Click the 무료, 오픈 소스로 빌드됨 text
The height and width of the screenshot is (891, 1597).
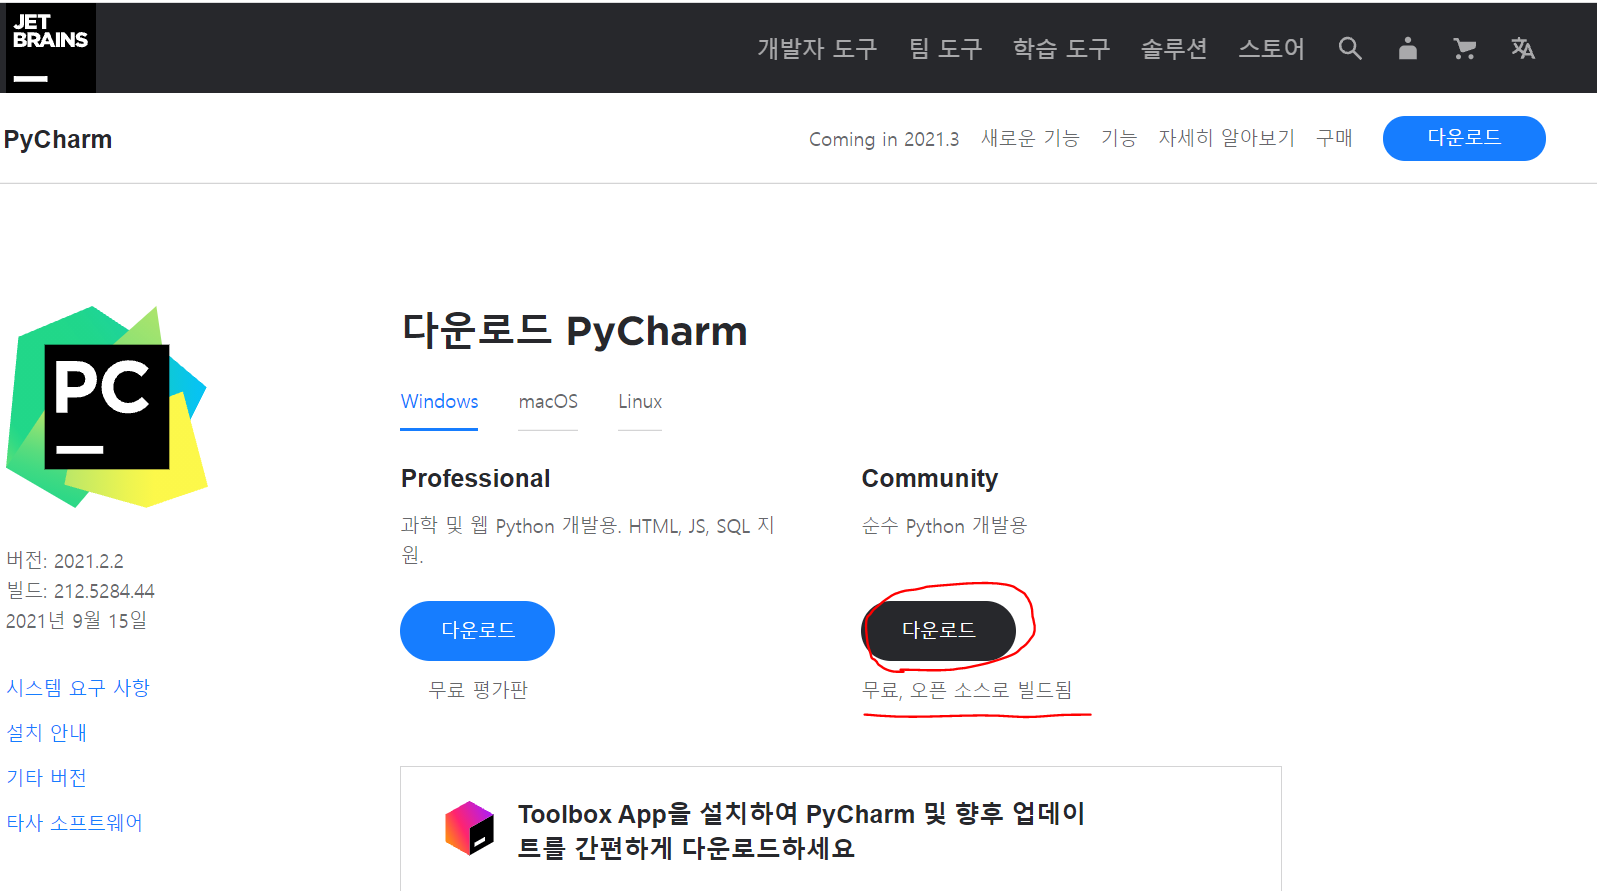[x=967, y=690]
